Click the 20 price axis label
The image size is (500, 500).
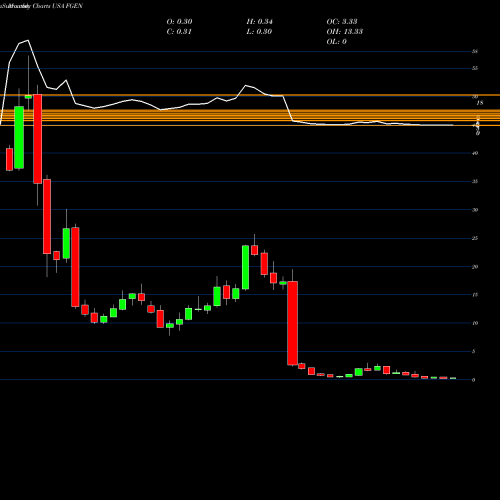pos(475,267)
